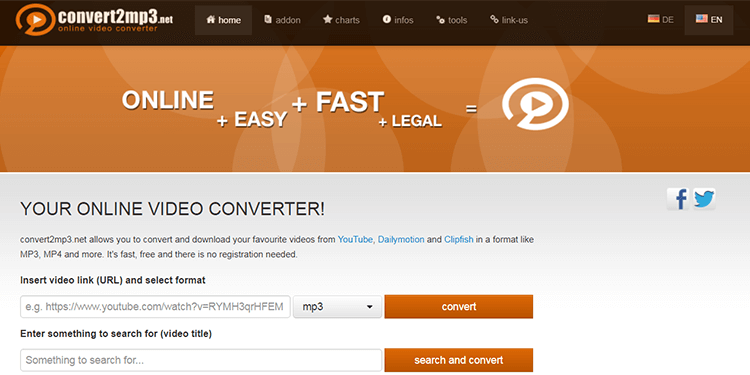The image size is (750, 375).
Task: Click 'Insert video link (URL) and select format' label
Action: click(x=113, y=280)
